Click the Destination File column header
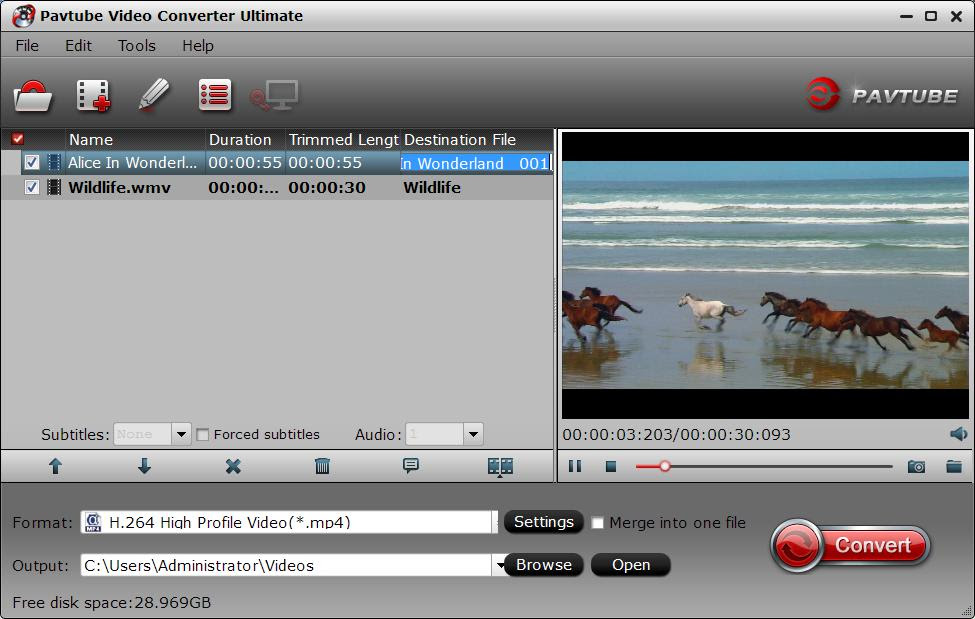 [476, 139]
